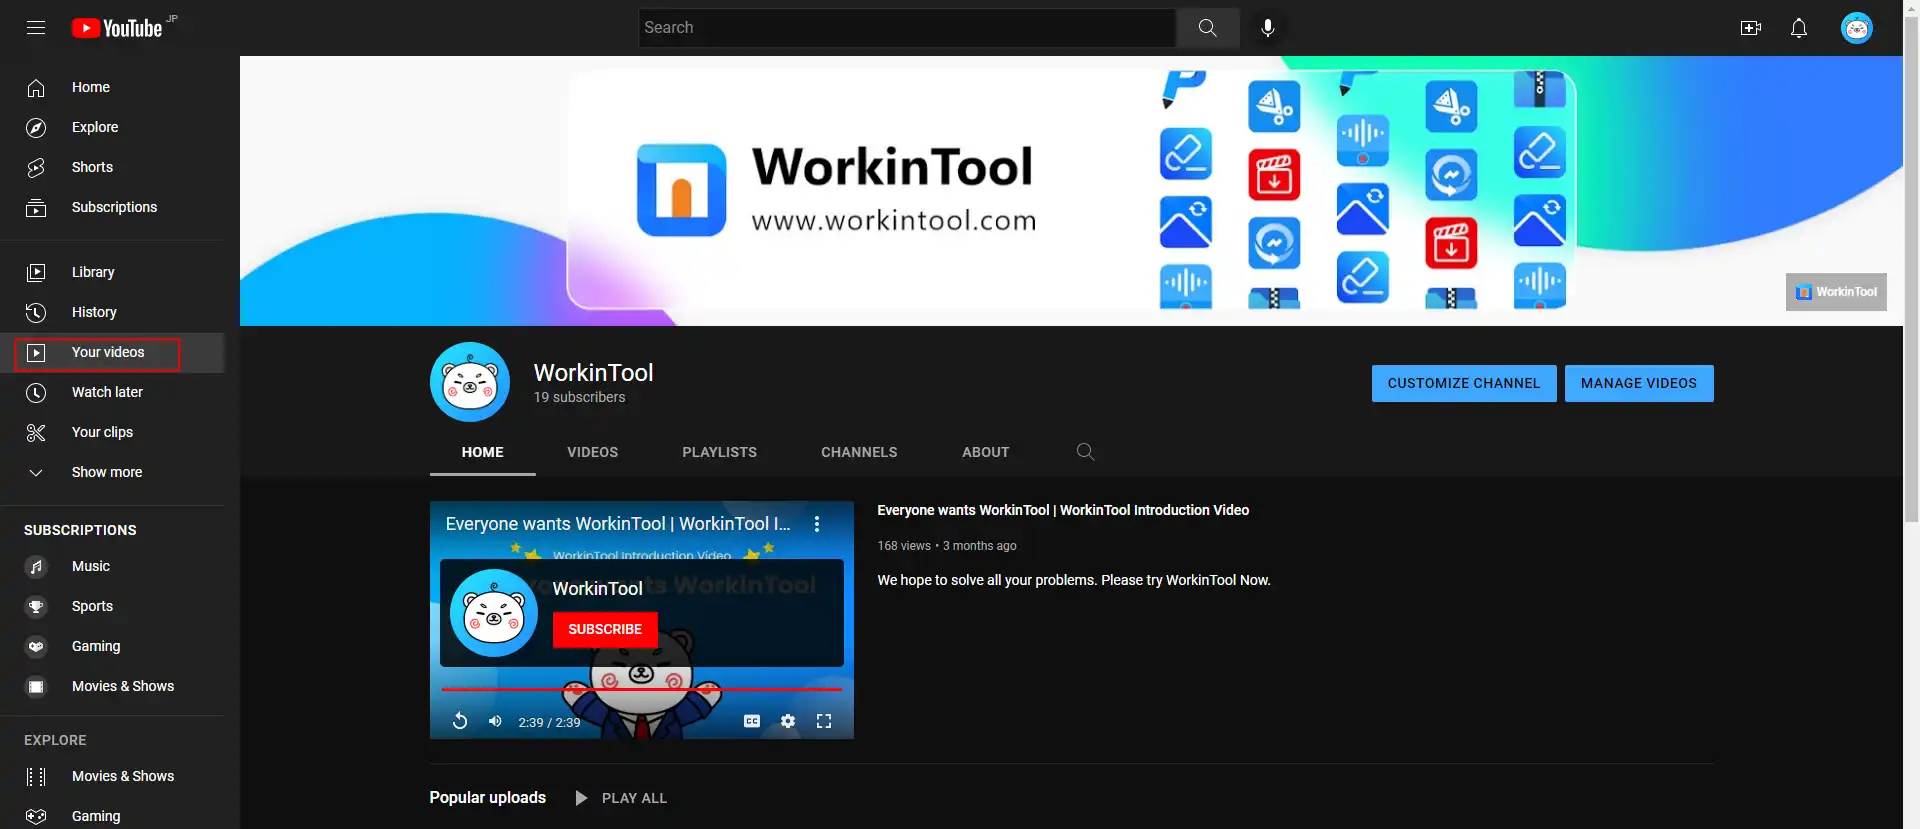1920x829 pixels.
Task: Switch to the ABOUT tab
Action: click(986, 453)
